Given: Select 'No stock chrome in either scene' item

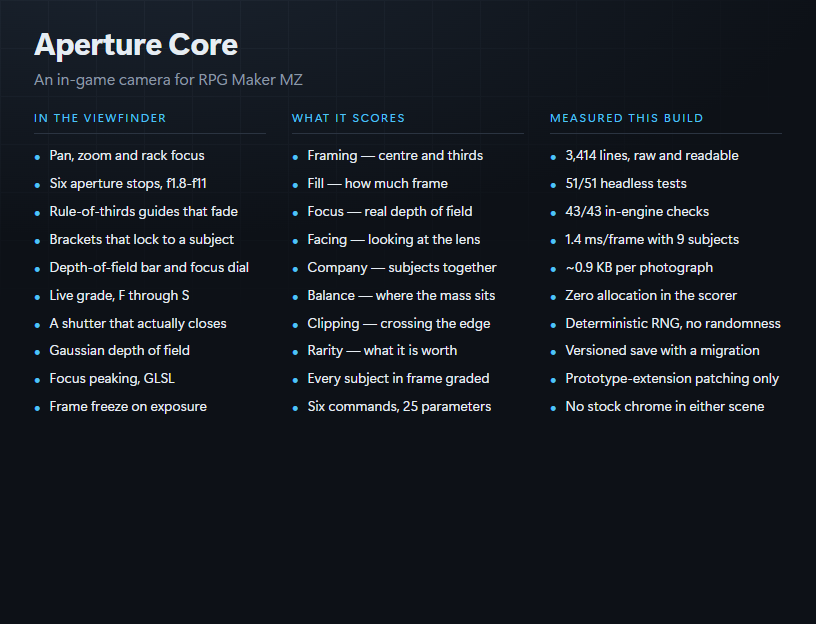Looking at the screenshot, I should point(665,406).
